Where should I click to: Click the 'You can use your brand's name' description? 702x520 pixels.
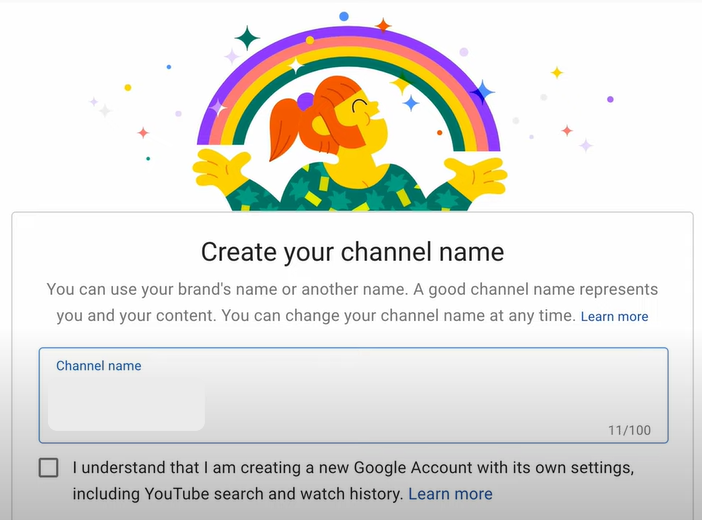click(x=352, y=302)
